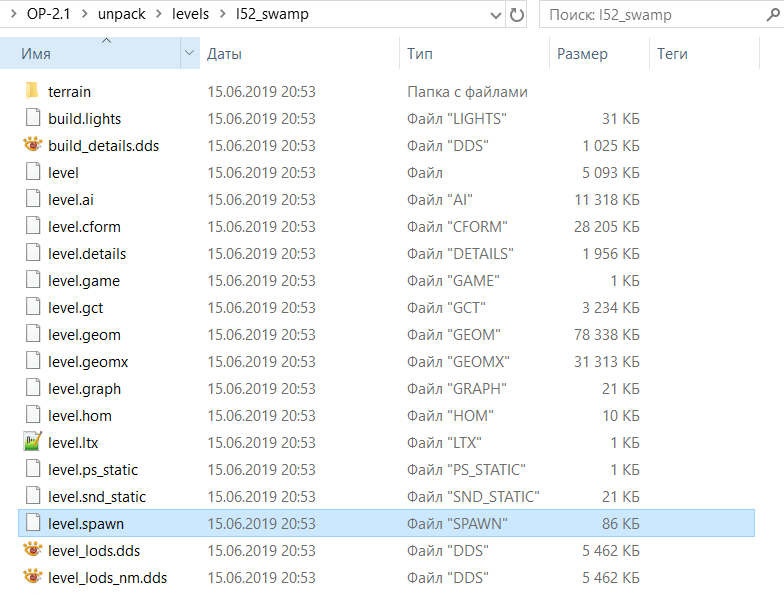Select the build_details.dds file name

coord(104,146)
